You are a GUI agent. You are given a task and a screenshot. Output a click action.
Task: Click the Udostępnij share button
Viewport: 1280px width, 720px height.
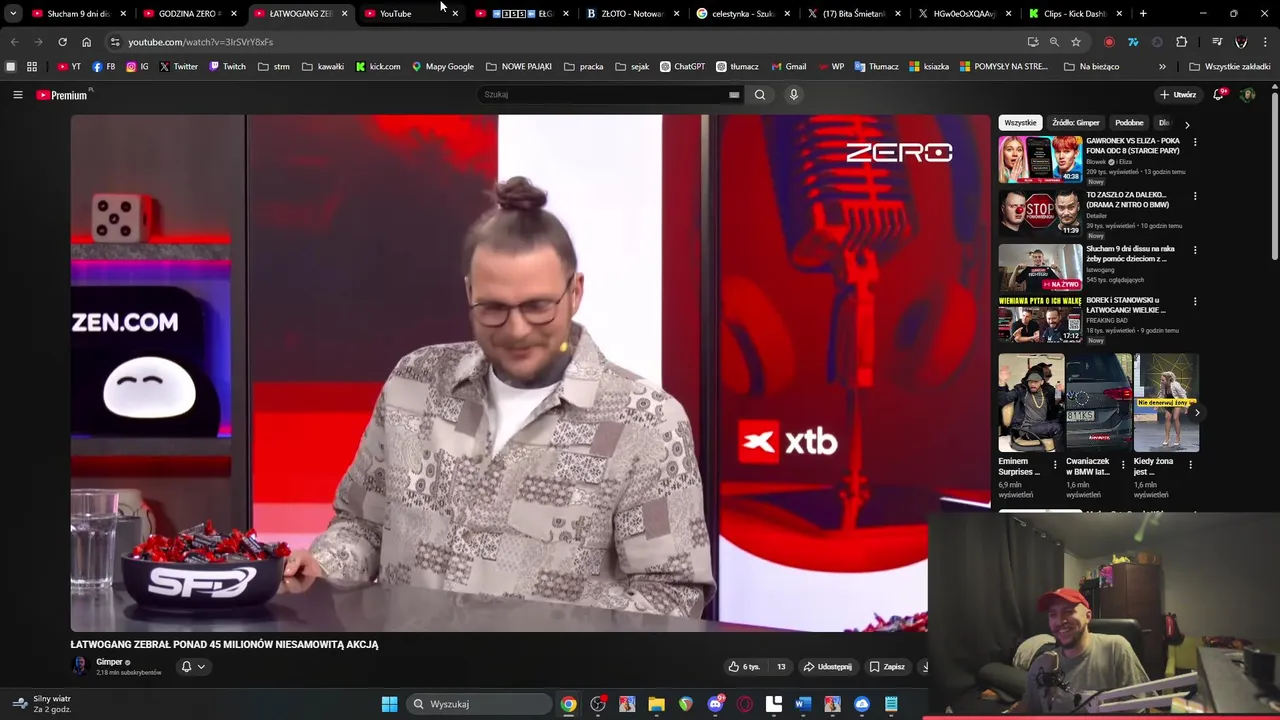coord(827,667)
